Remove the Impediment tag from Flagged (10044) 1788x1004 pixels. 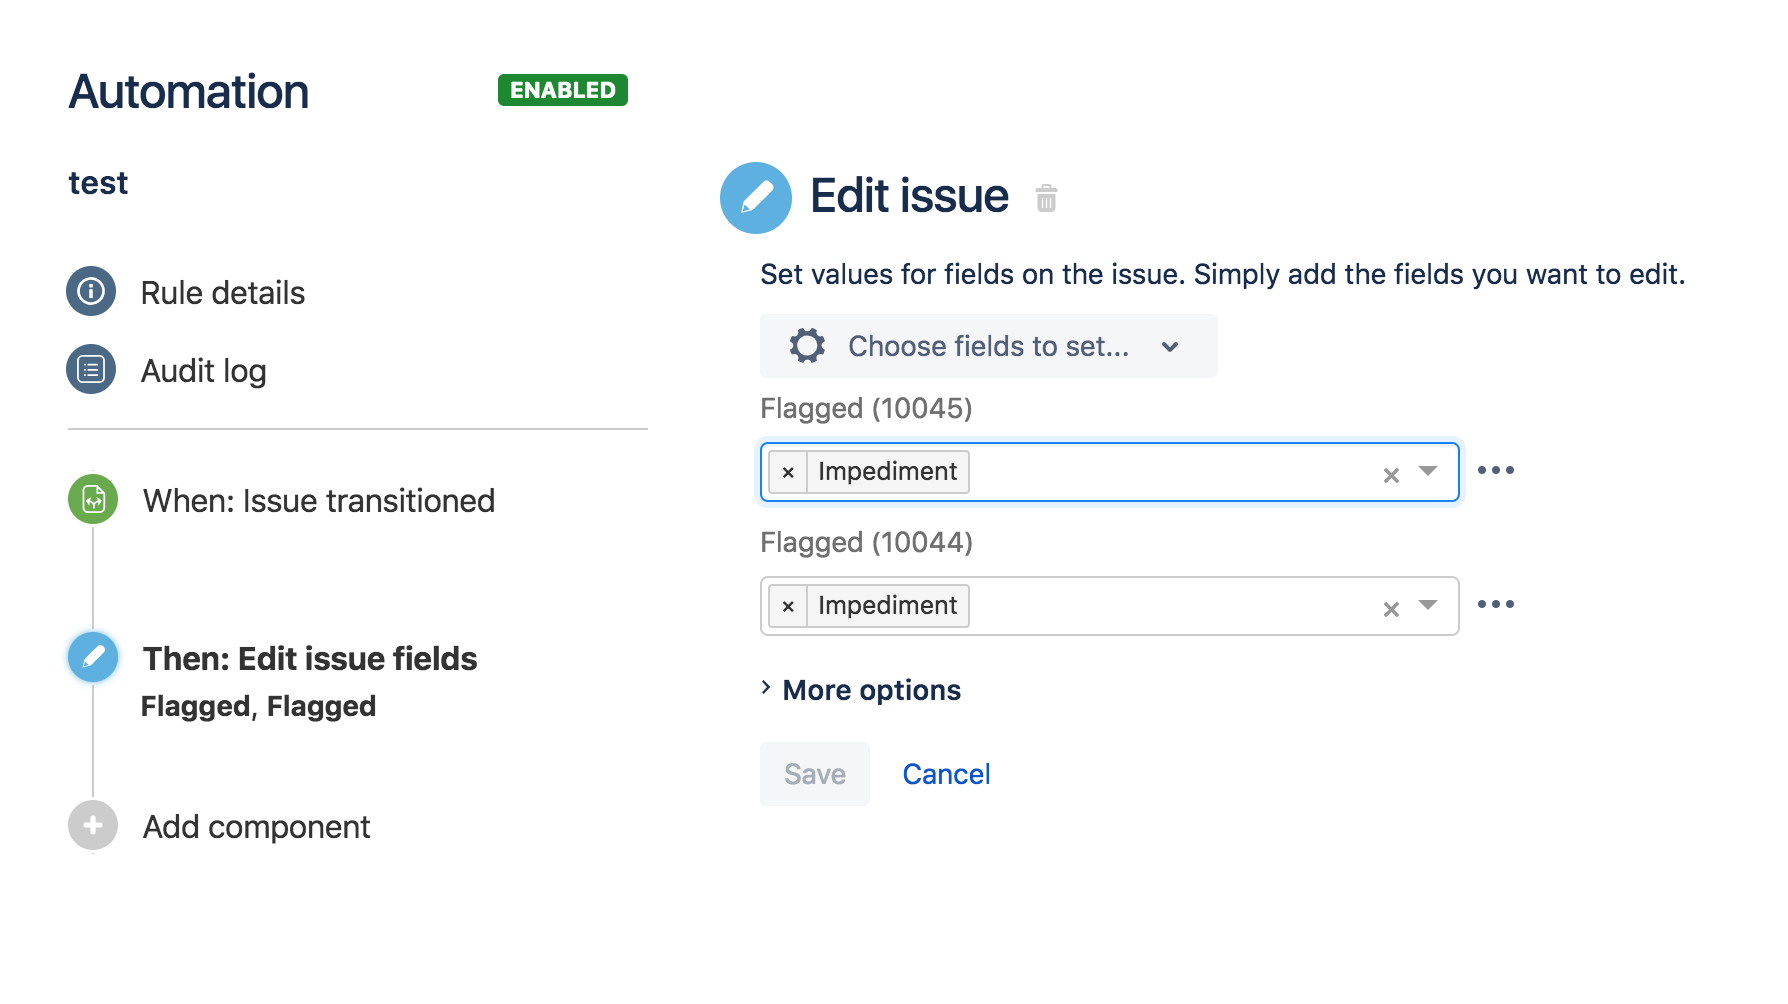pyautogui.click(x=788, y=605)
